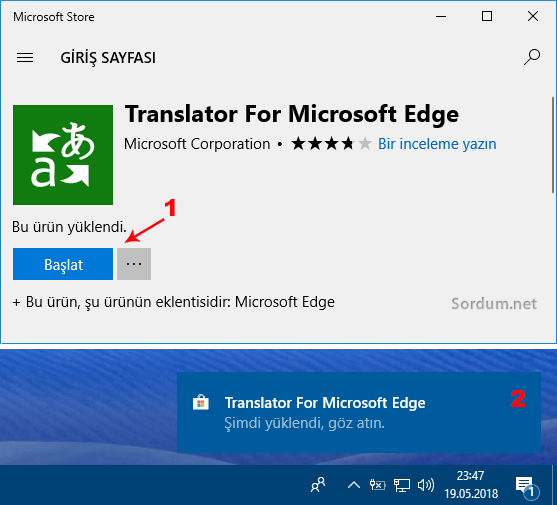Click GİRİŞ SAYFASI header title
The height and width of the screenshot is (505, 557).
[x=108, y=58]
